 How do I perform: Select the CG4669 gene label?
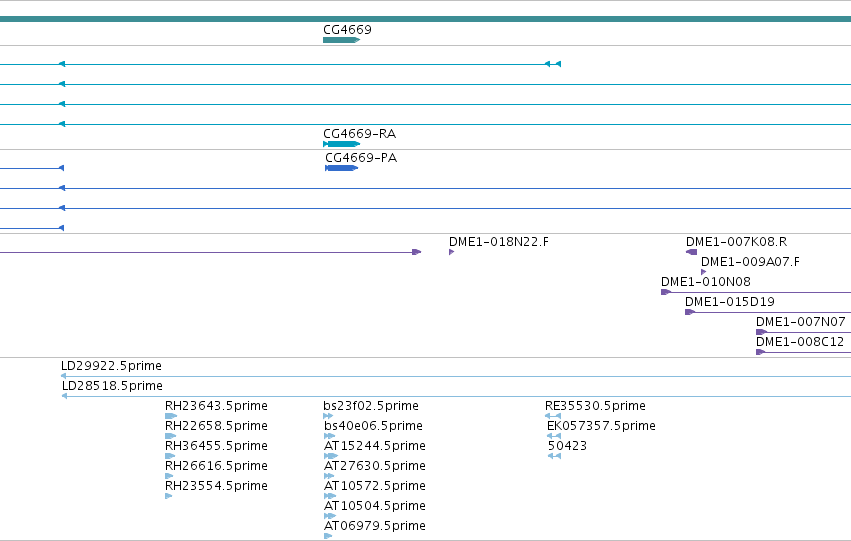(347, 29)
